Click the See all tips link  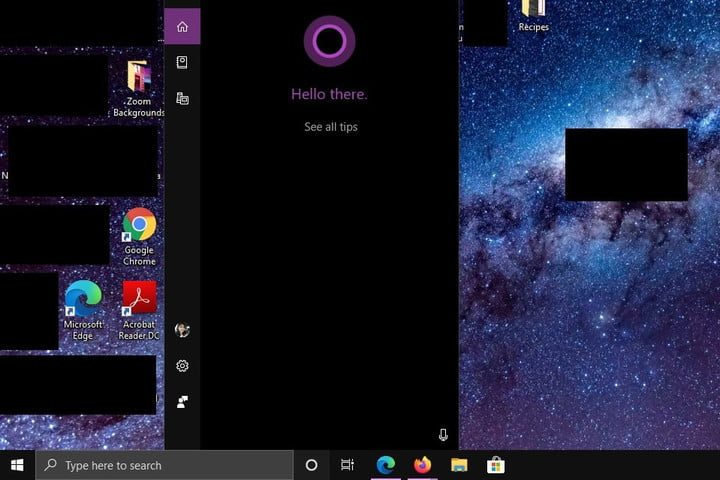pos(330,127)
